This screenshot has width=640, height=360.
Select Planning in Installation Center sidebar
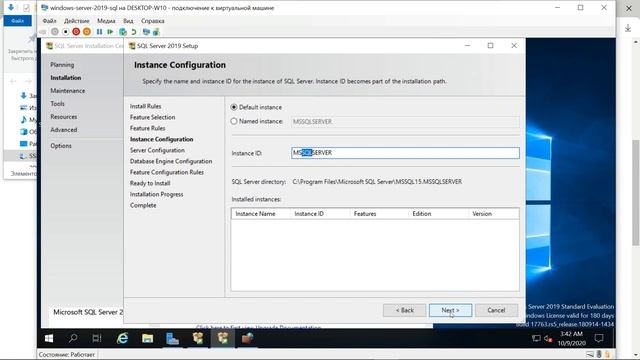pyautogui.click(x=62, y=65)
